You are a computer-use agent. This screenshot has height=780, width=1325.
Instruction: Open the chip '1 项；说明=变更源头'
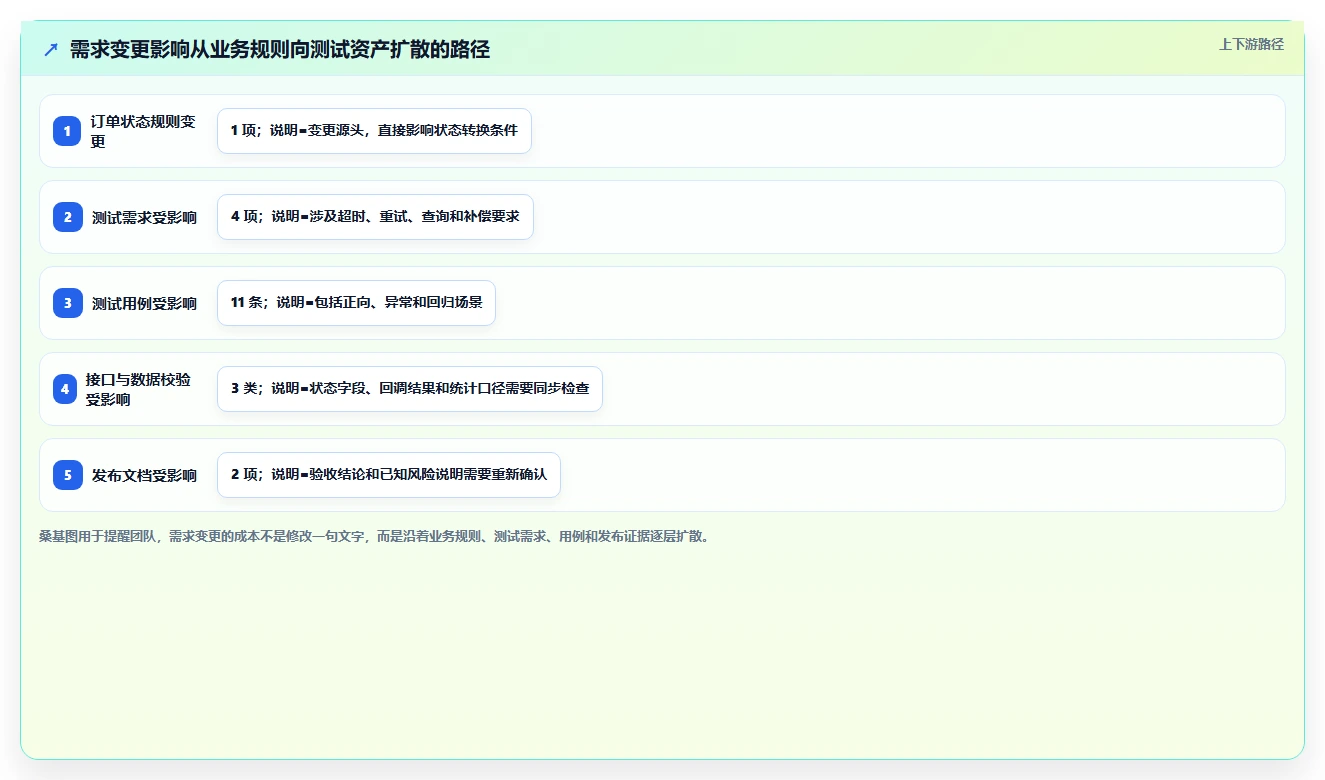(374, 131)
